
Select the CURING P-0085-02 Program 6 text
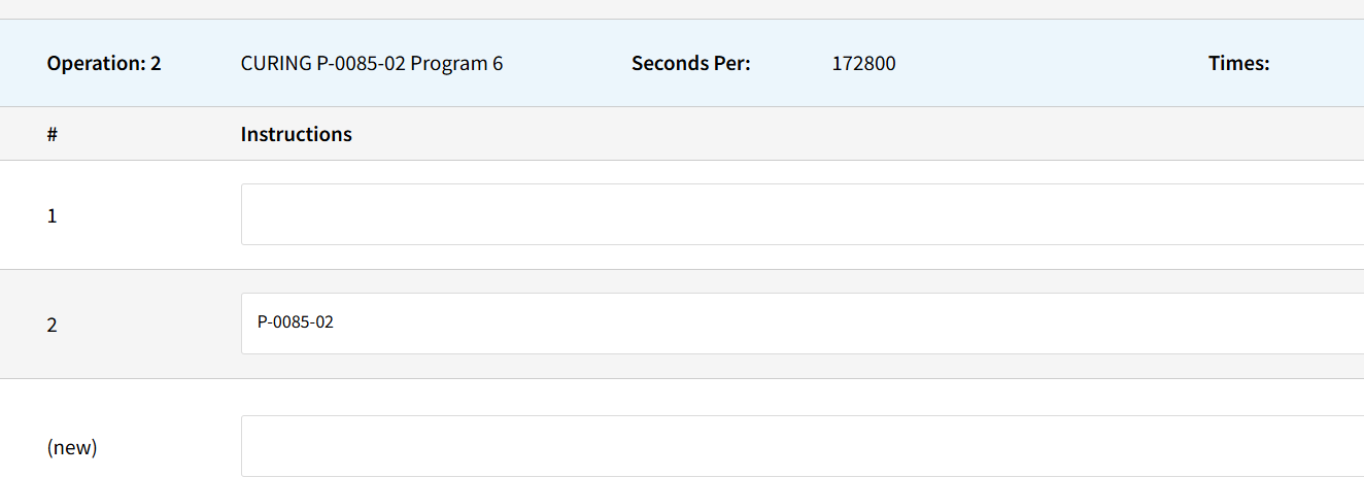tap(372, 64)
